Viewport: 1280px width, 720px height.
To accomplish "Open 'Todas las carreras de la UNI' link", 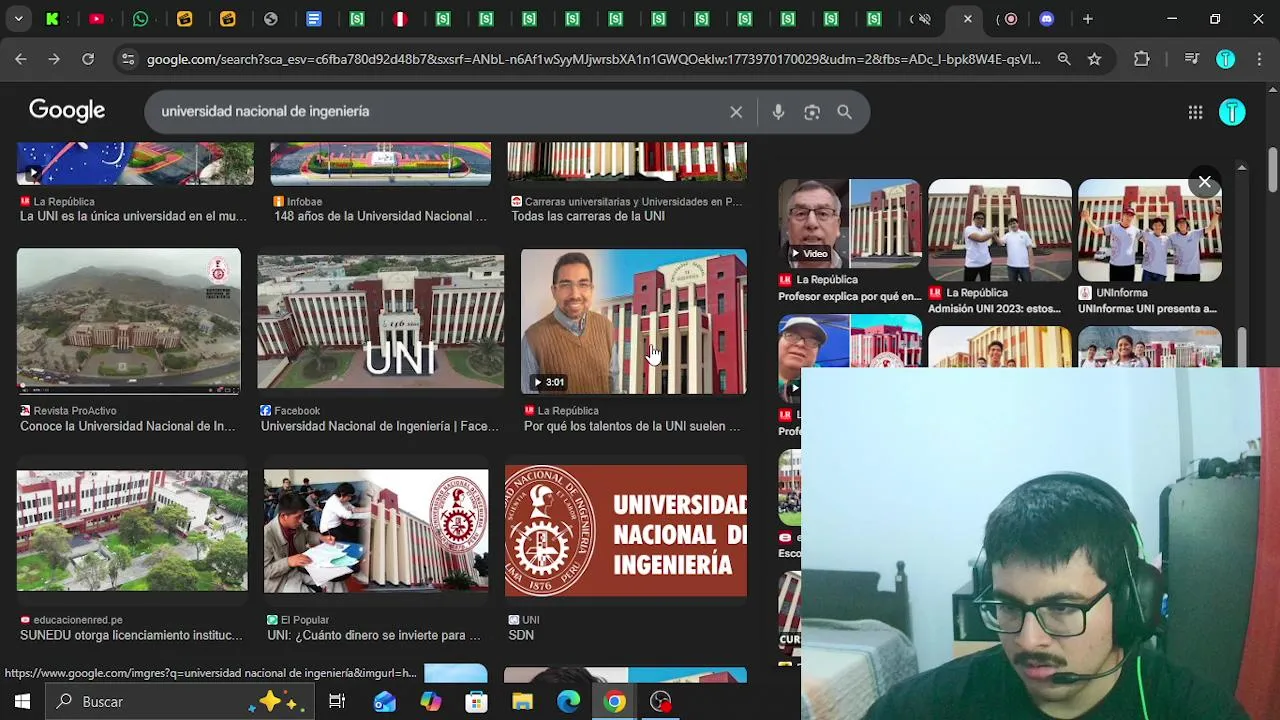I will point(588,216).
